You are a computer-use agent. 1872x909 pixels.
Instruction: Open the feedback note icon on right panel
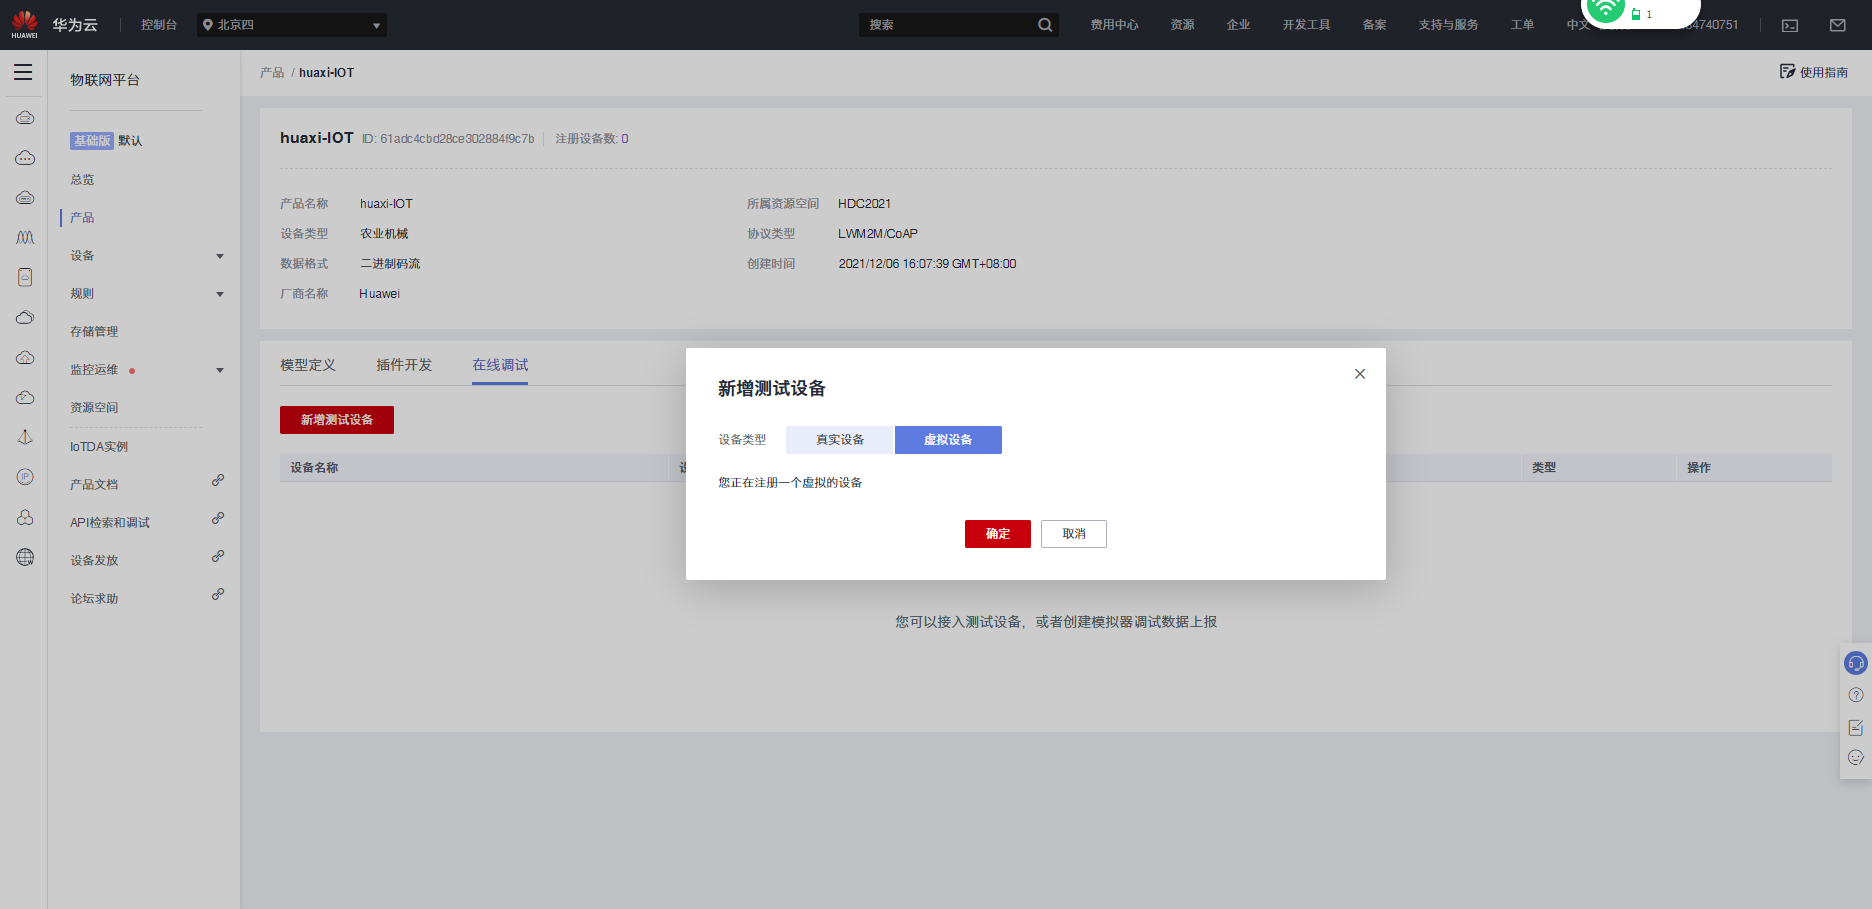1856,727
